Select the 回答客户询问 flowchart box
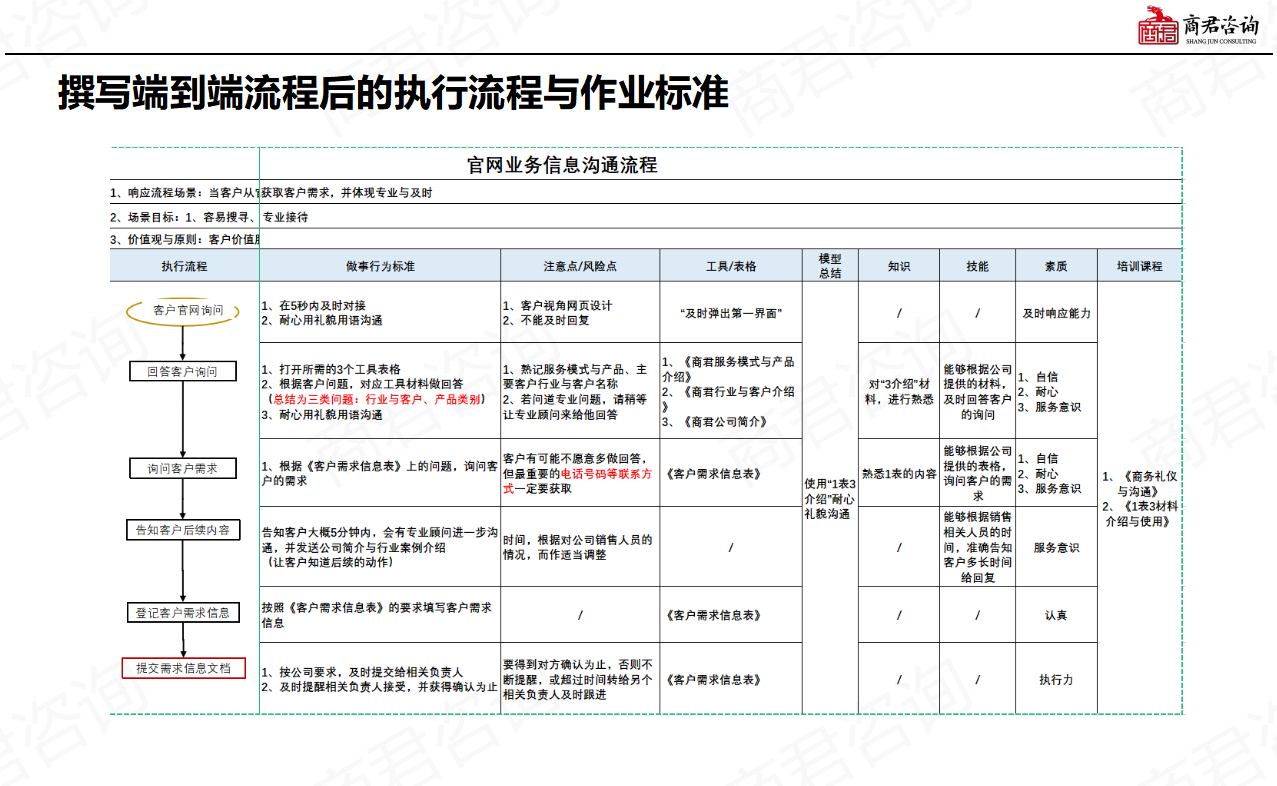Viewport: 1277px width, 786px height. coord(183,371)
